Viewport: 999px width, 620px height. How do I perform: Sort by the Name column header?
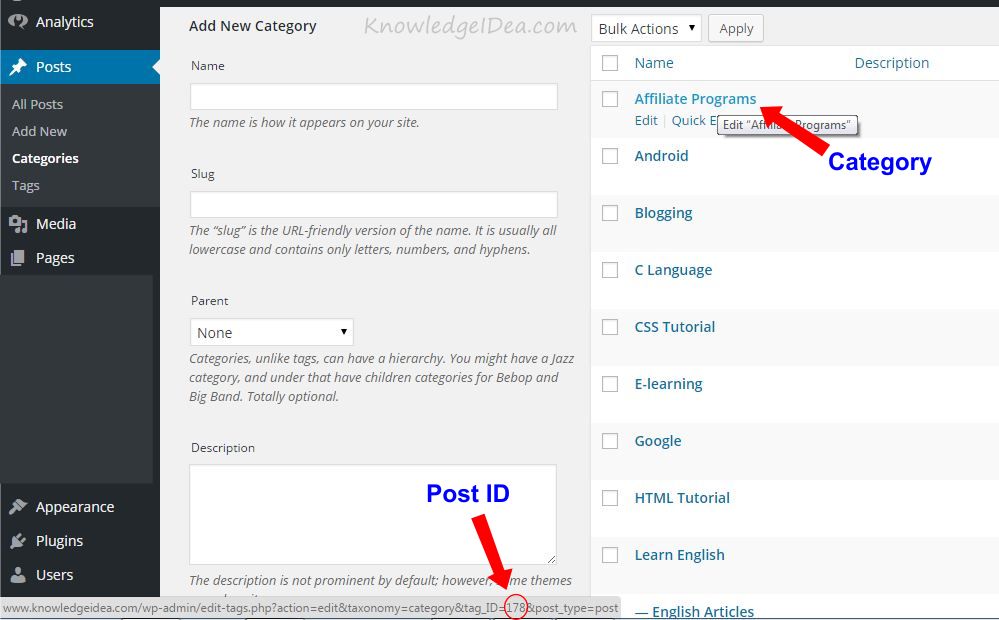654,63
